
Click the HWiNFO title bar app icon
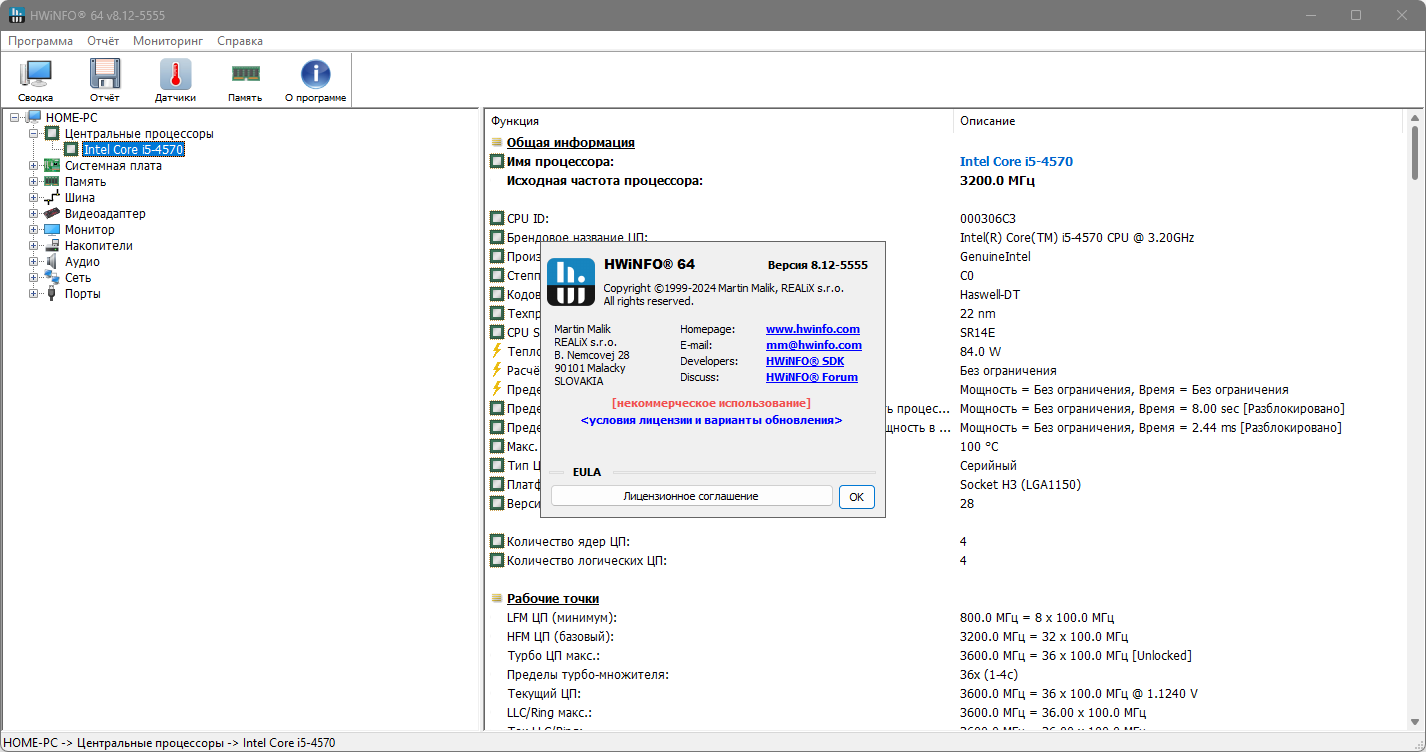click(x=17, y=16)
